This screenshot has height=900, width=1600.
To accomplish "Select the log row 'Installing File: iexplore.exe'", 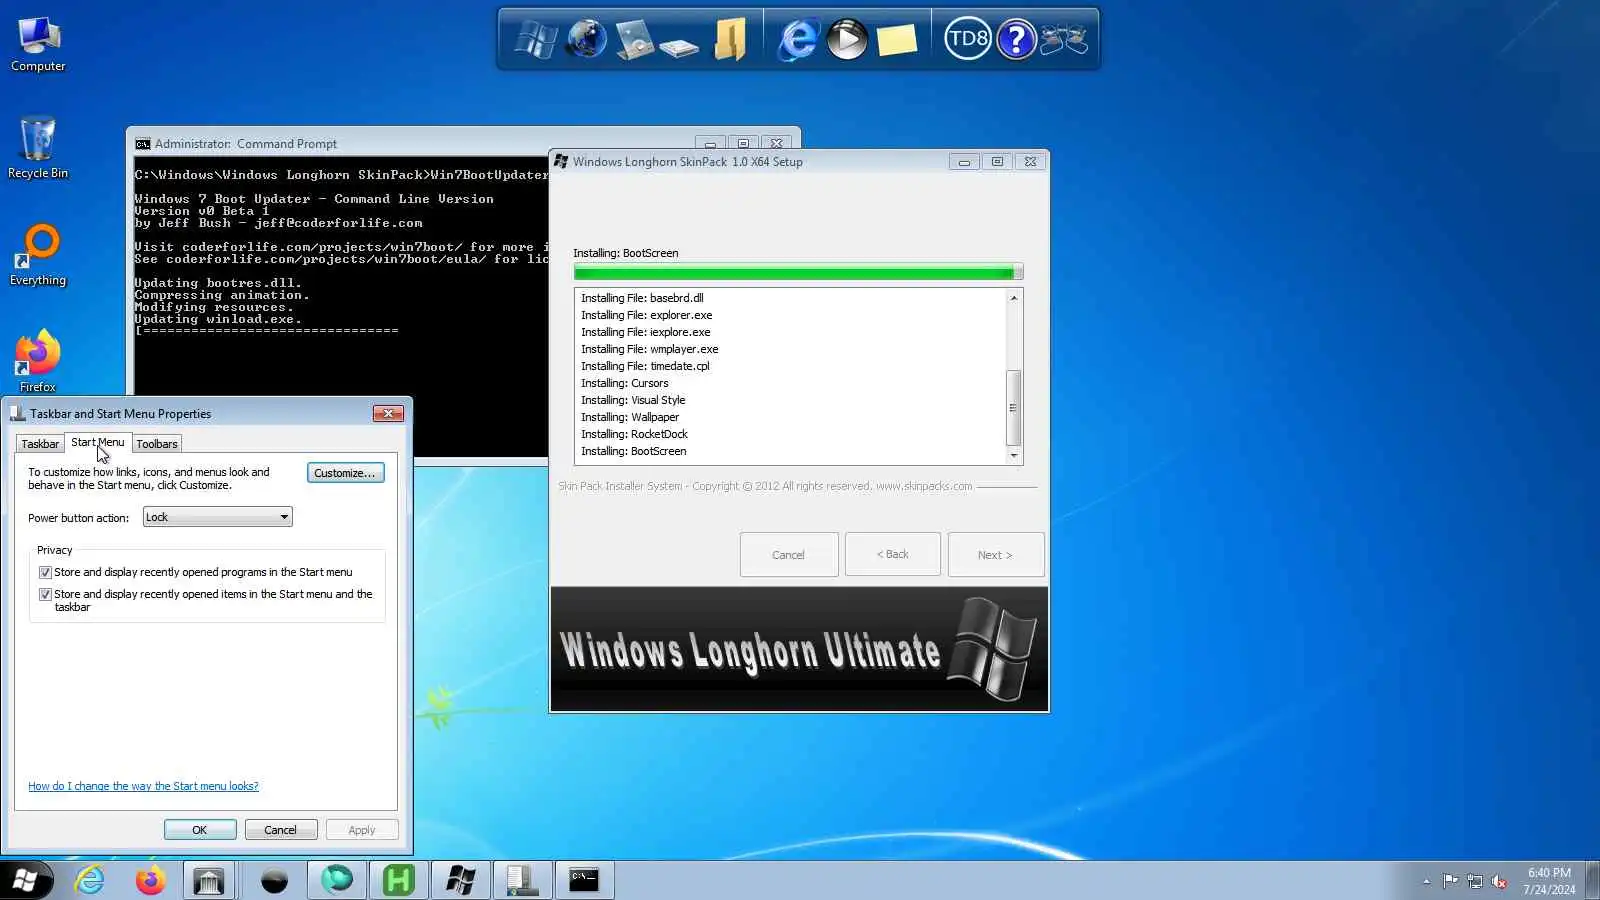I will [646, 332].
